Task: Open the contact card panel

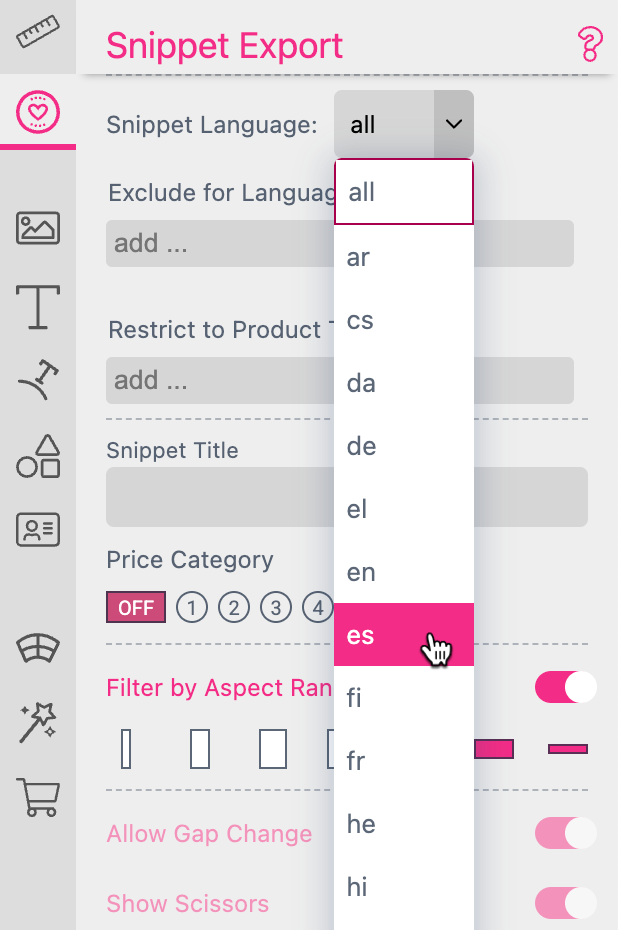Action: point(37,529)
